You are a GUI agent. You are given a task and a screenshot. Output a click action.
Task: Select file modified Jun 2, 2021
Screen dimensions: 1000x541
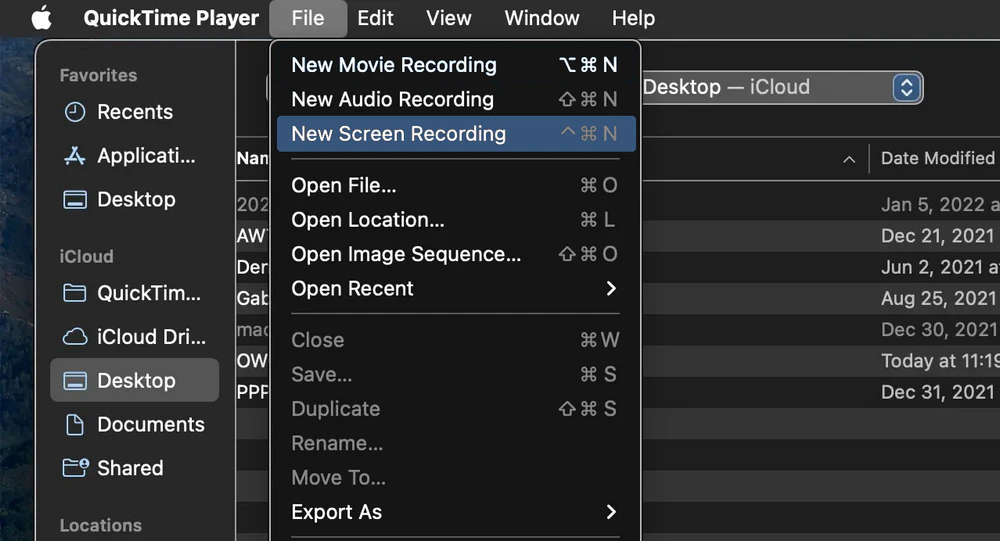(x=940, y=267)
